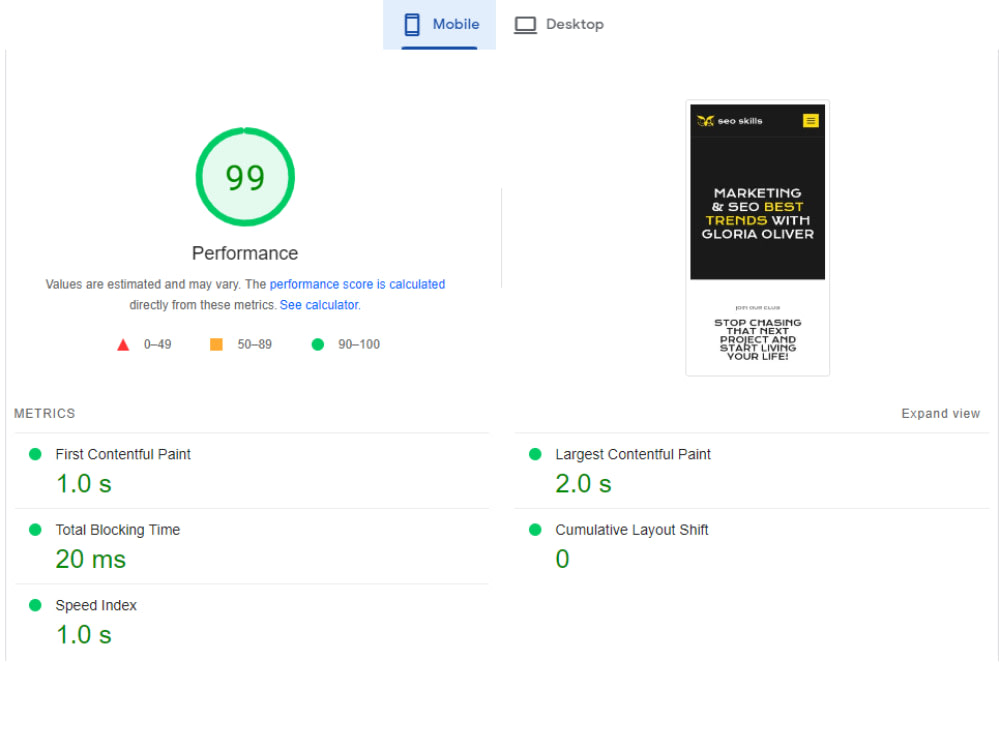Click the green dot beside Cumulative Layout Shift
1000x750 pixels.
pyautogui.click(x=535, y=529)
